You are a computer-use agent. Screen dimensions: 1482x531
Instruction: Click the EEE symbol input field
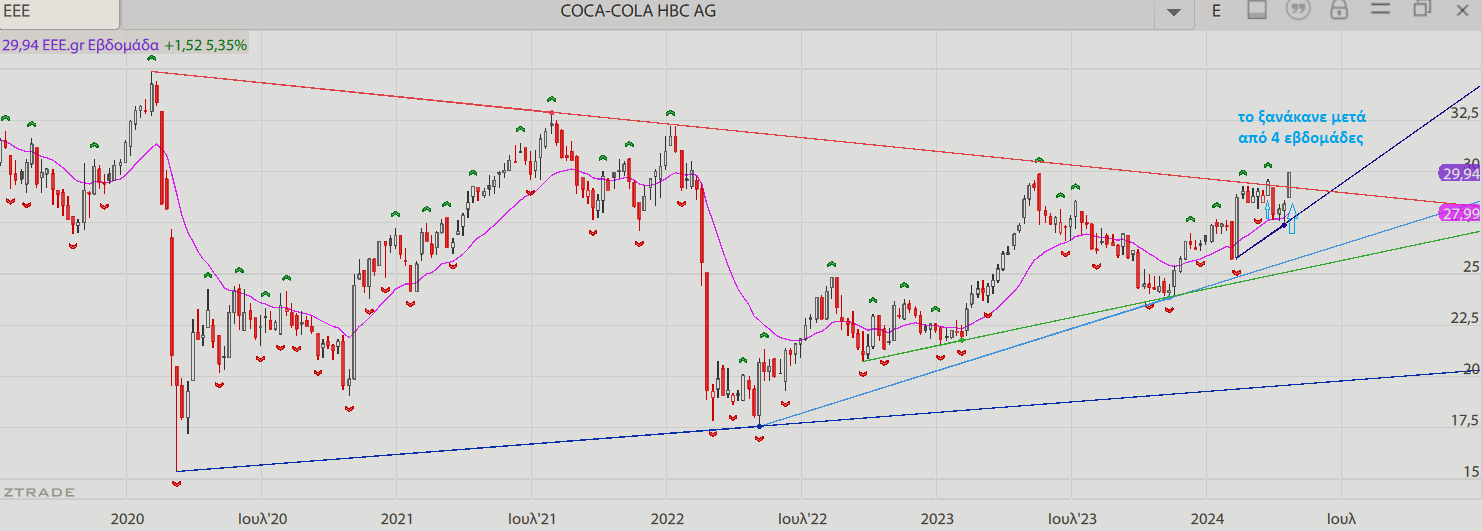pos(60,12)
